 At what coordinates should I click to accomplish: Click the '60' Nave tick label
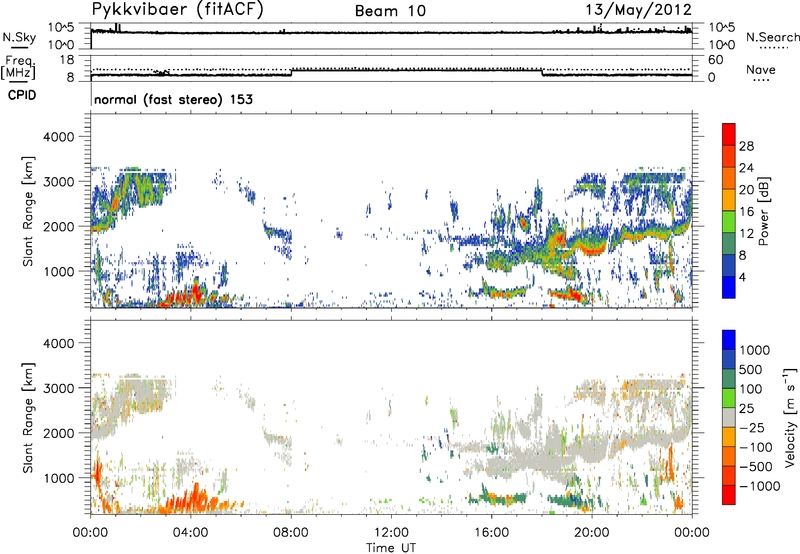pos(715,60)
